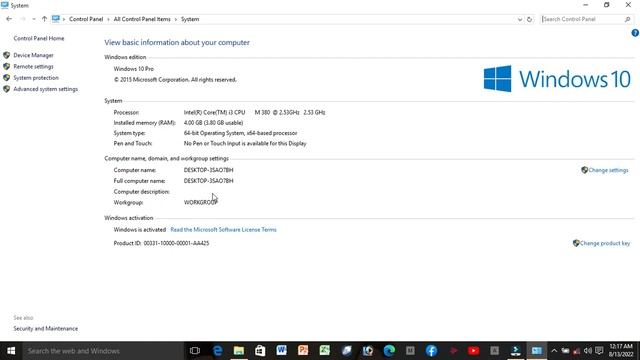
Task: Open Security and Maintenance link
Action: [x=45, y=329]
